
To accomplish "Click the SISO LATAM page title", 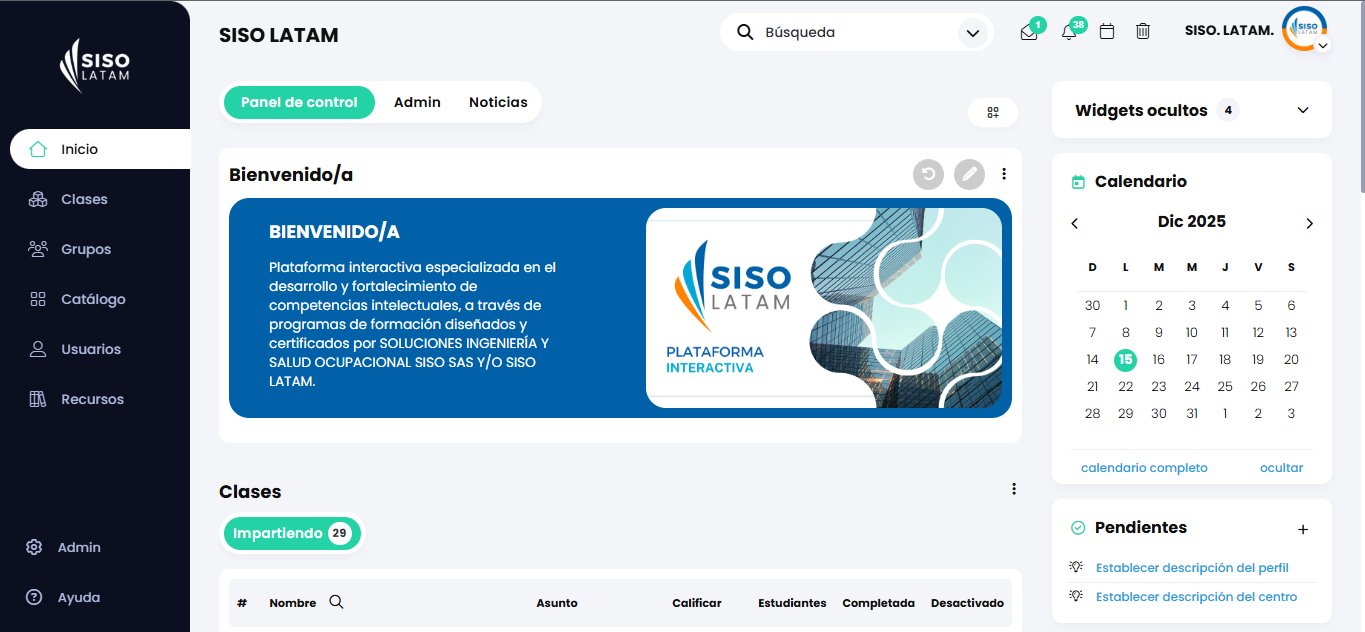I will pyautogui.click(x=279, y=35).
